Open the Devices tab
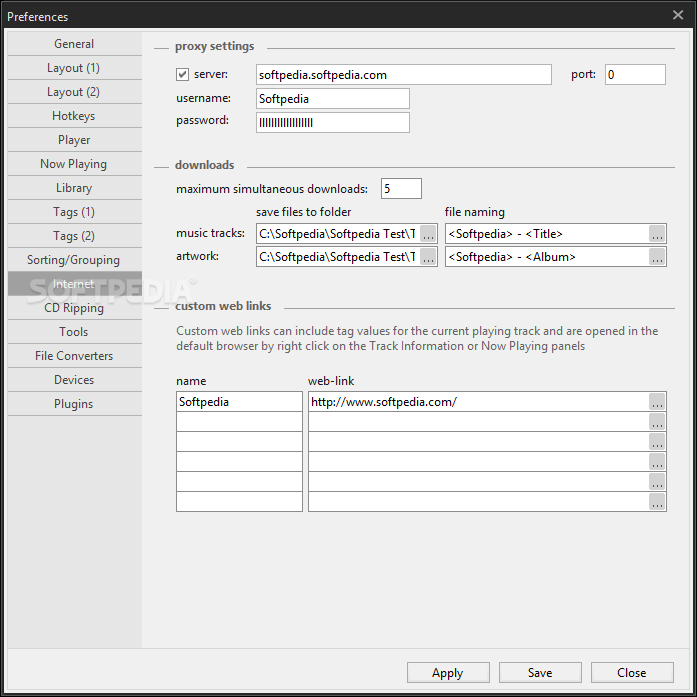The height and width of the screenshot is (697, 697). coord(75,380)
